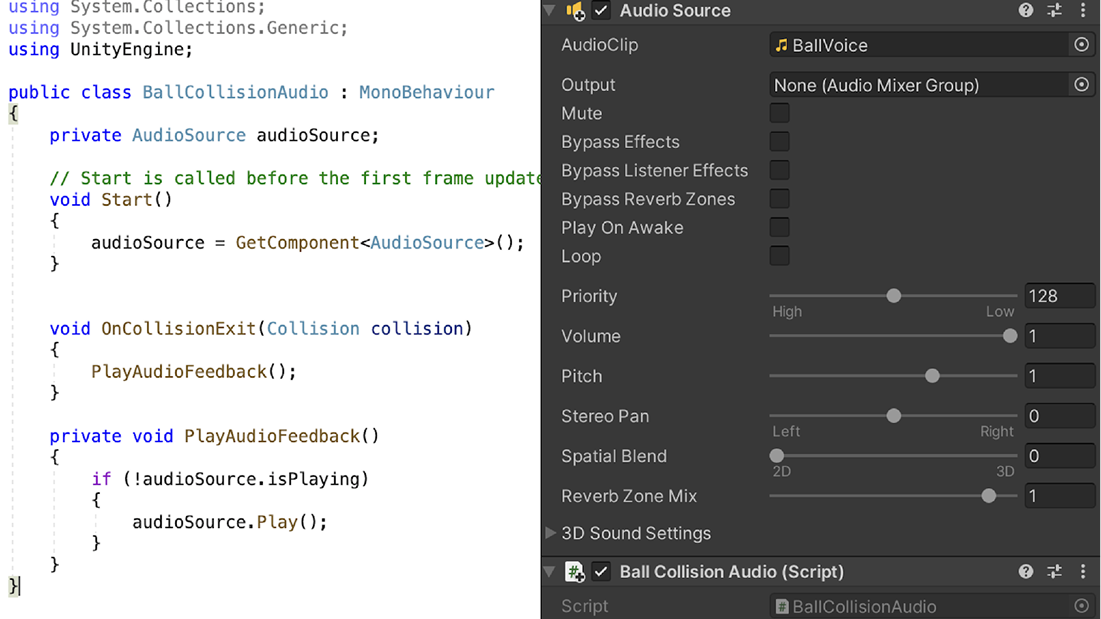The image size is (1101, 619).
Task: Open Audio Source three-dot options menu
Action: coord(1083,11)
